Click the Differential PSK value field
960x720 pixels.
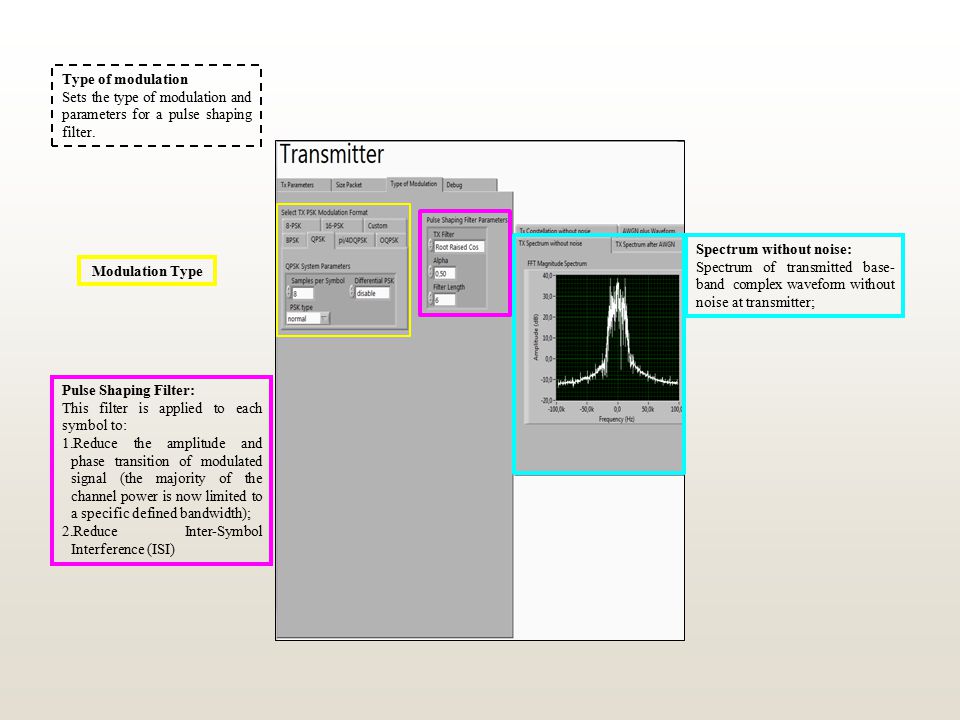[372, 293]
